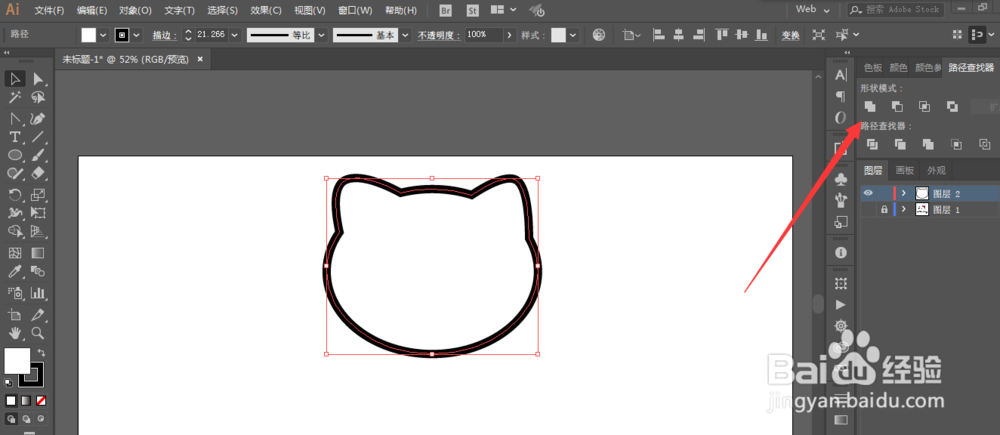Click horizontal align center icon
The height and width of the screenshot is (435, 1000).
[x=679, y=34]
